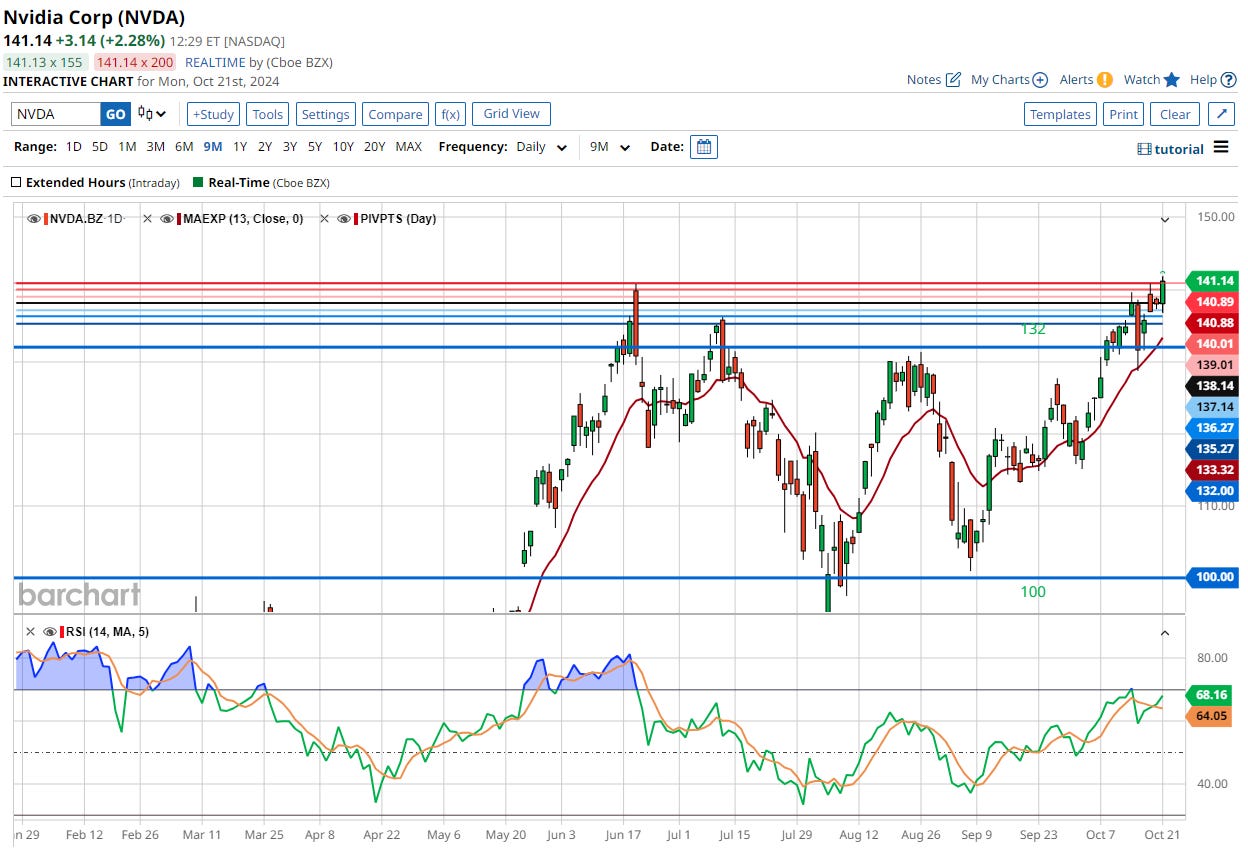Toggle visibility of PIVPTS study
This screenshot has width=1248, height=858.
pyautogui.click(x=344, y=219)
